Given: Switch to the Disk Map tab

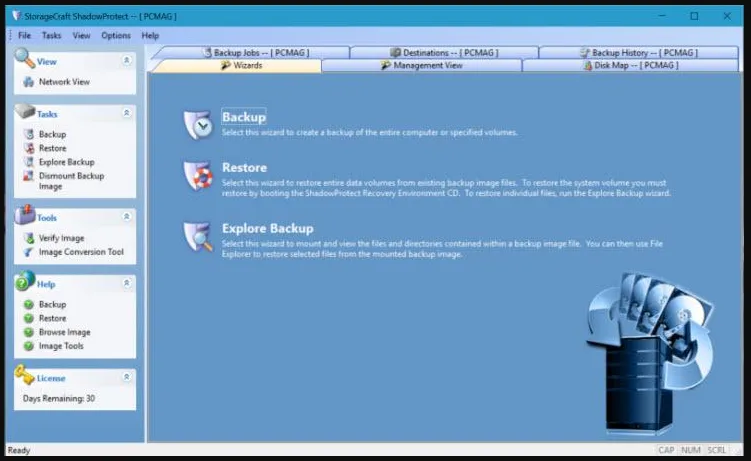Looking at the screenshot, I should coord(630,66).
